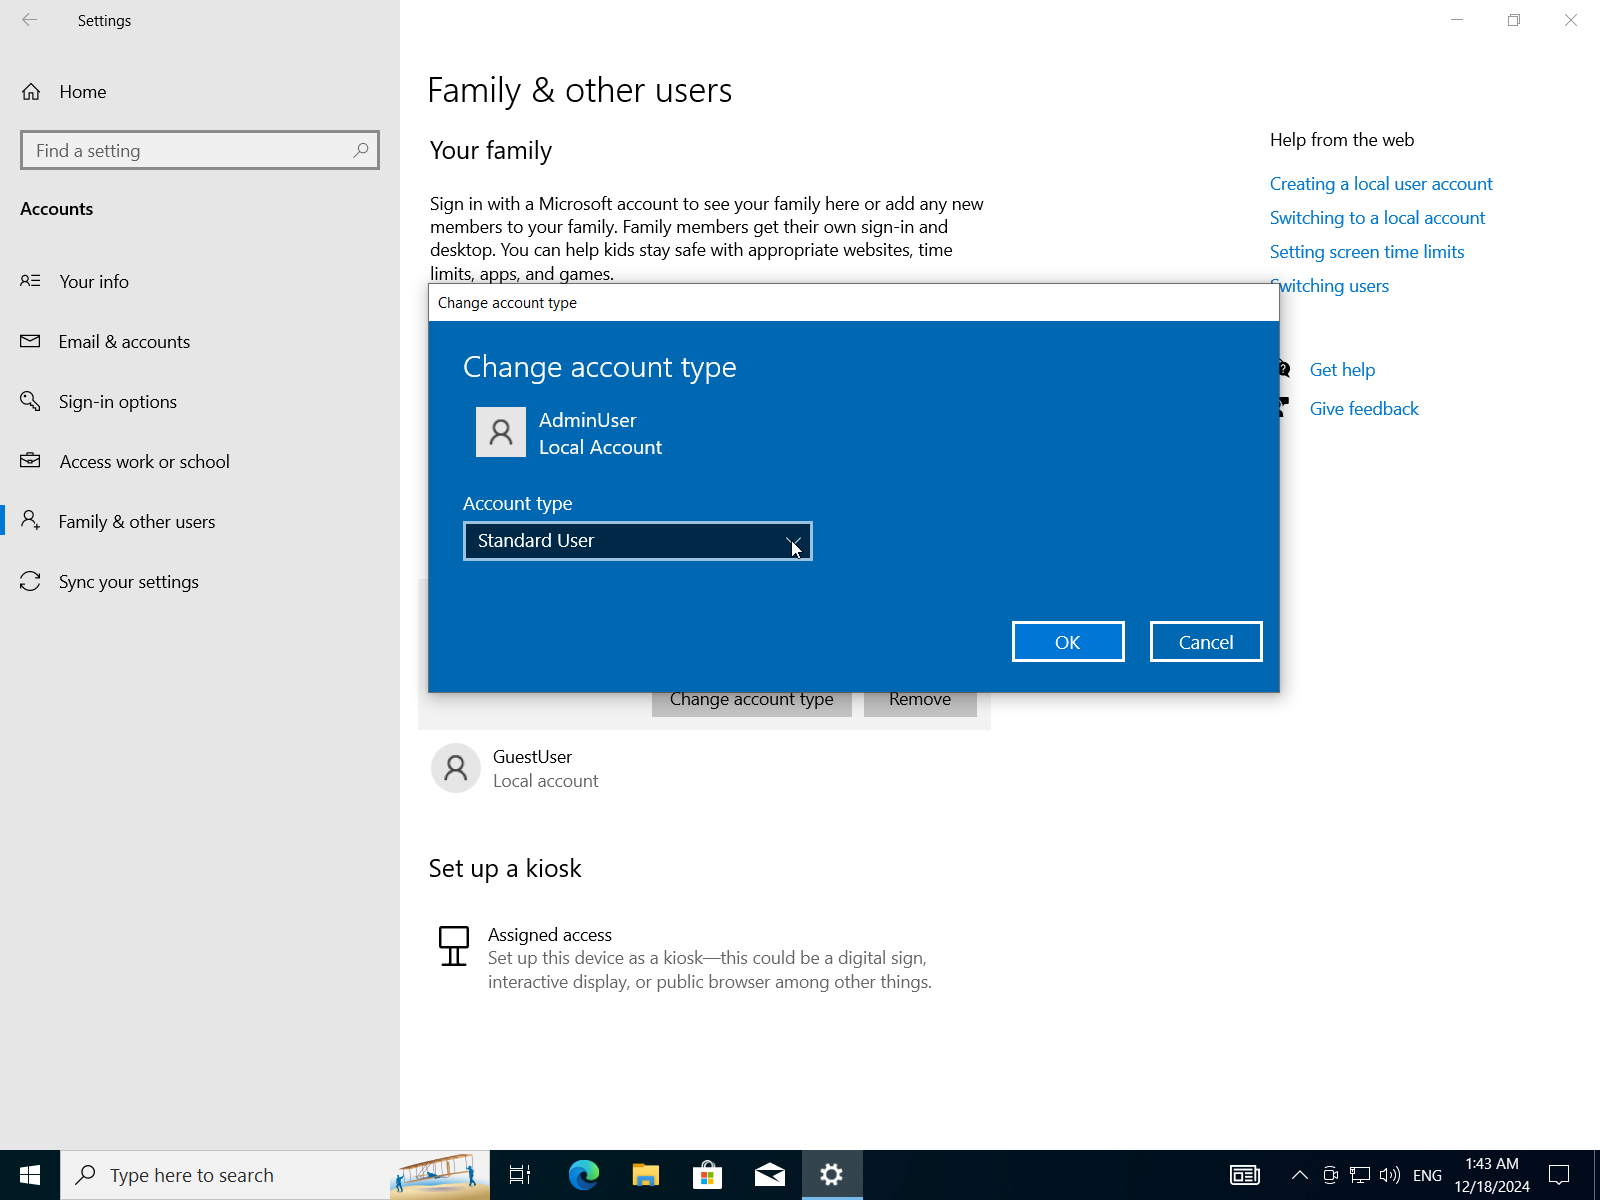Viewport: 1600px width, 1200px height.
Task: Click the Sync your settings icon
Action: point(31,581)
